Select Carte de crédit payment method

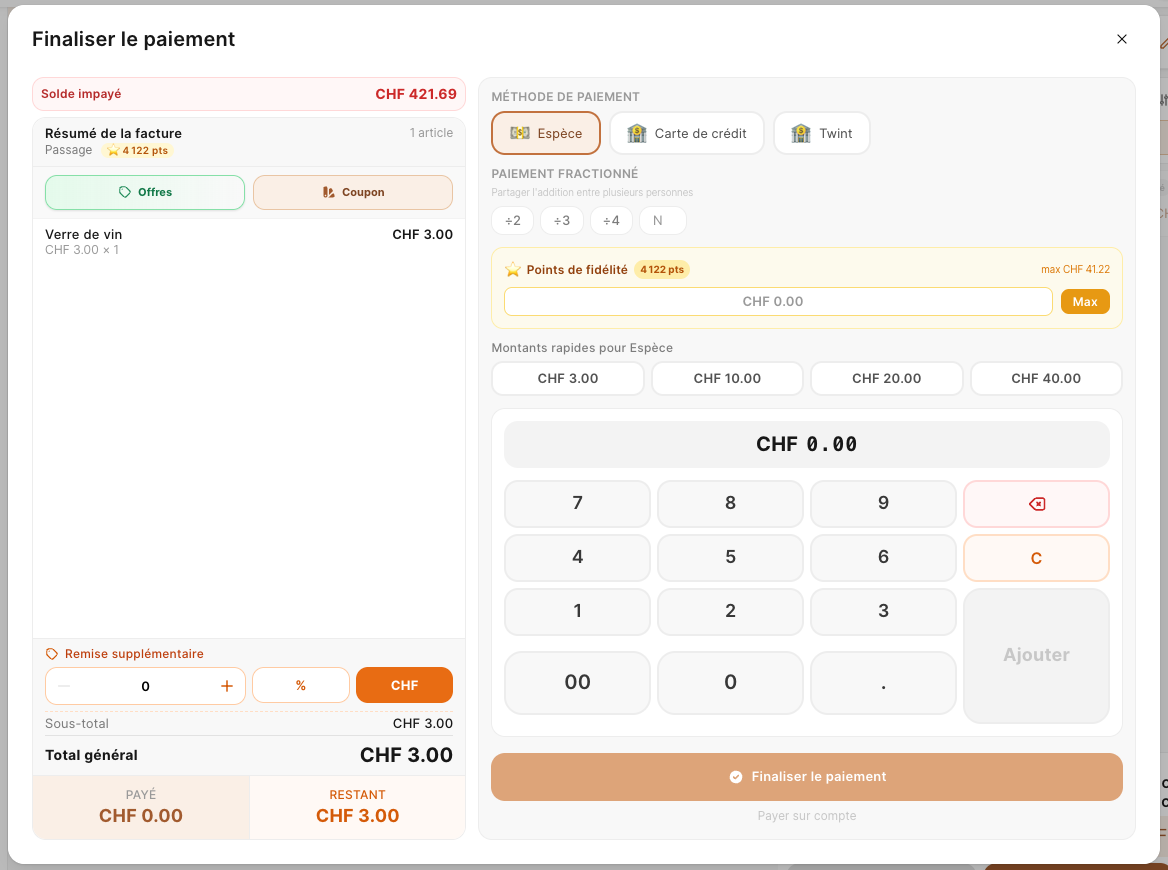click(687, 133)
